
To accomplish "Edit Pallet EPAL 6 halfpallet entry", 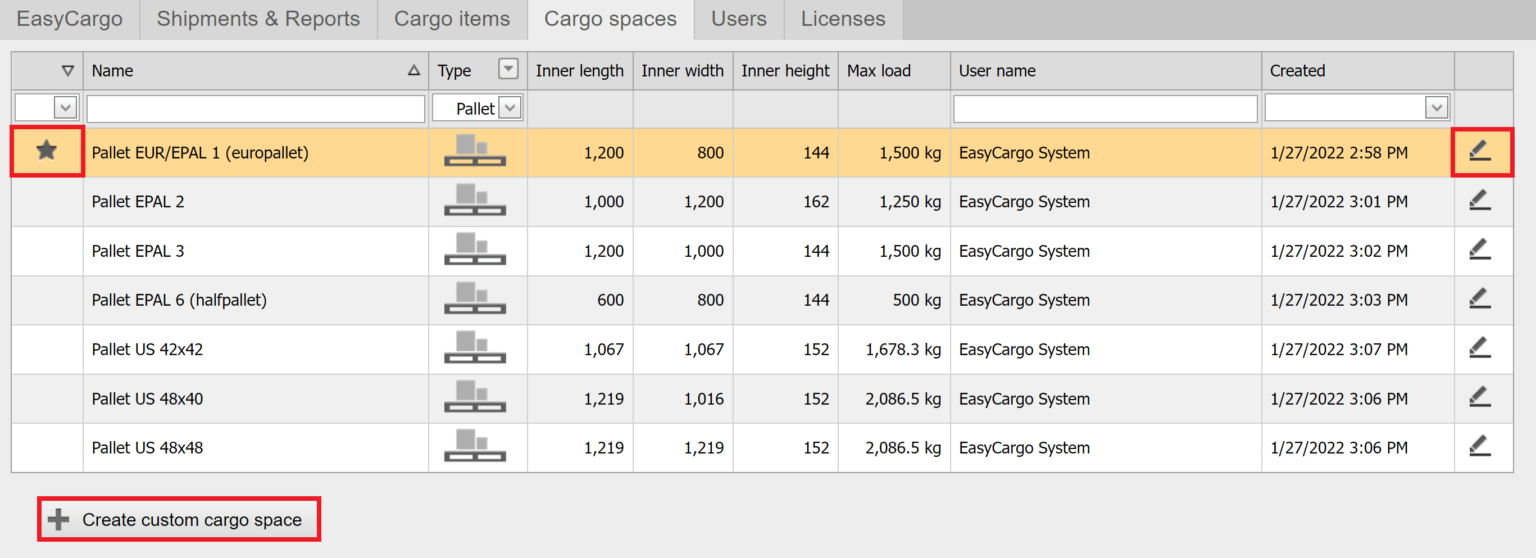I will pyautogui.click(x=1480, y=299).
